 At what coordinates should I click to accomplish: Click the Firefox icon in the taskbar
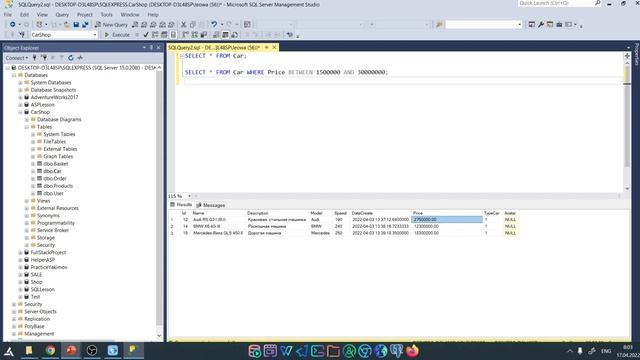tap(412, 351)
